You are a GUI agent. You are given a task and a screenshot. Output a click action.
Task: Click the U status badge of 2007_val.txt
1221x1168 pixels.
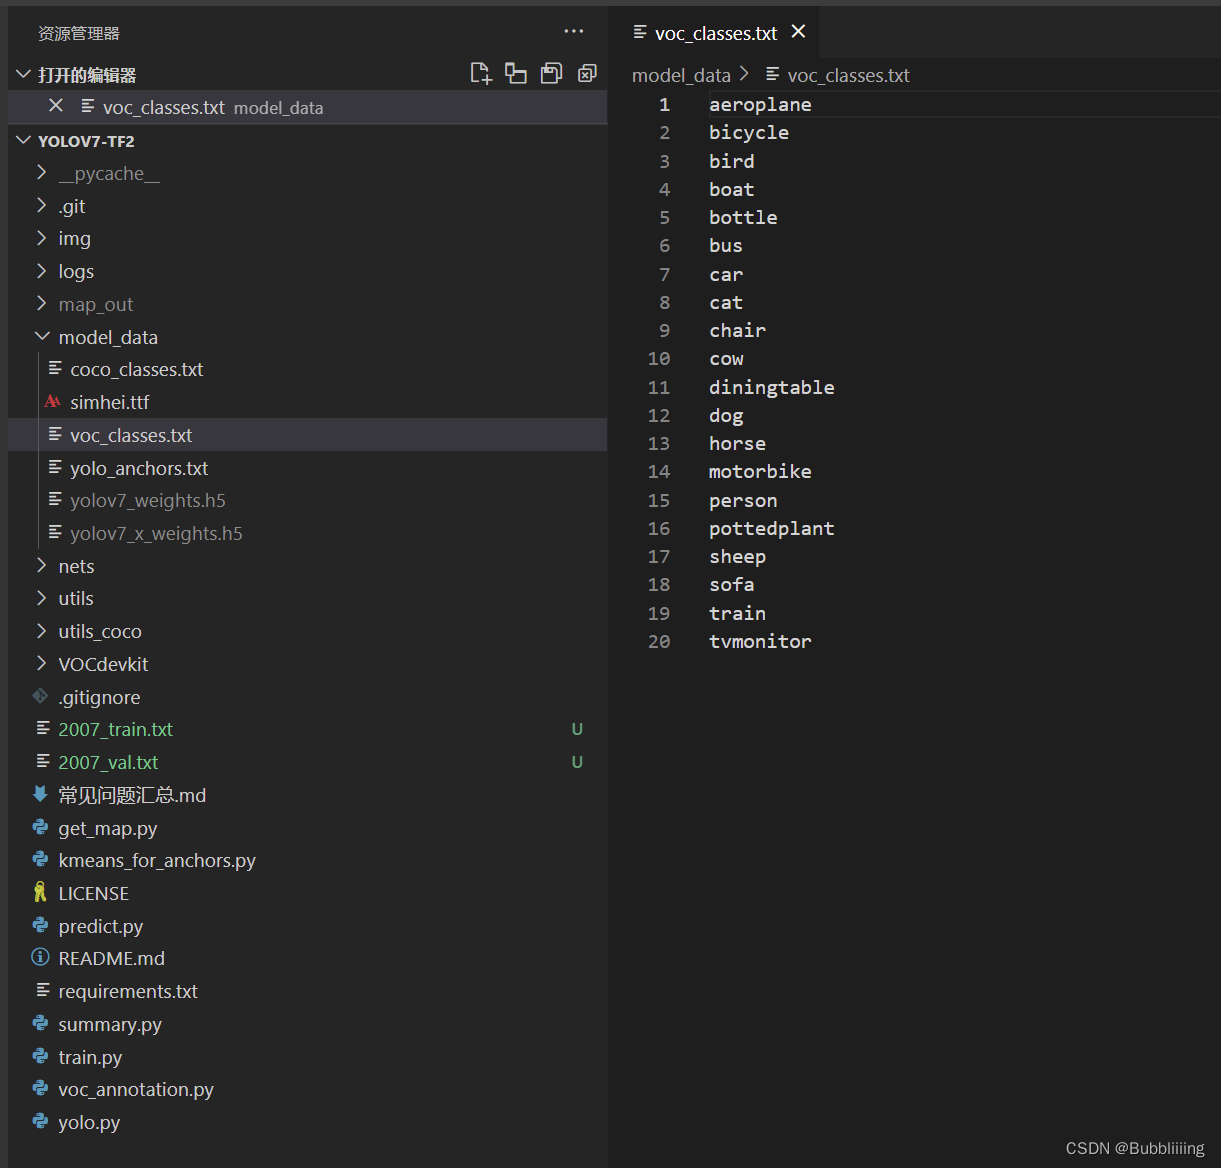(x=577, y=762)
